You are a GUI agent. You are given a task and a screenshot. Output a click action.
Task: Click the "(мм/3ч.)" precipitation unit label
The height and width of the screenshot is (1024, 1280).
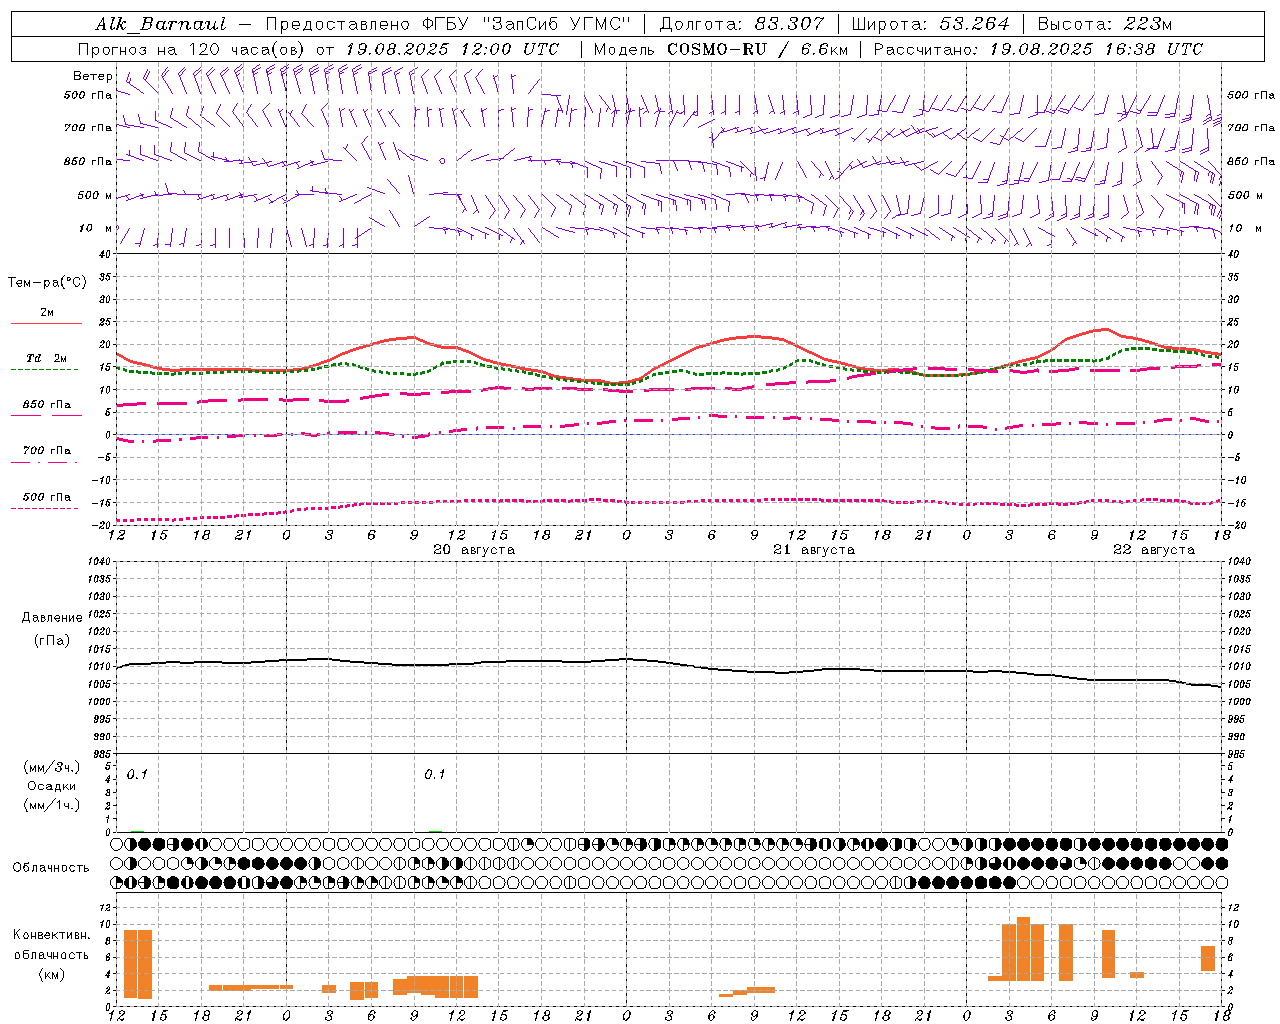tap(52, 767)
